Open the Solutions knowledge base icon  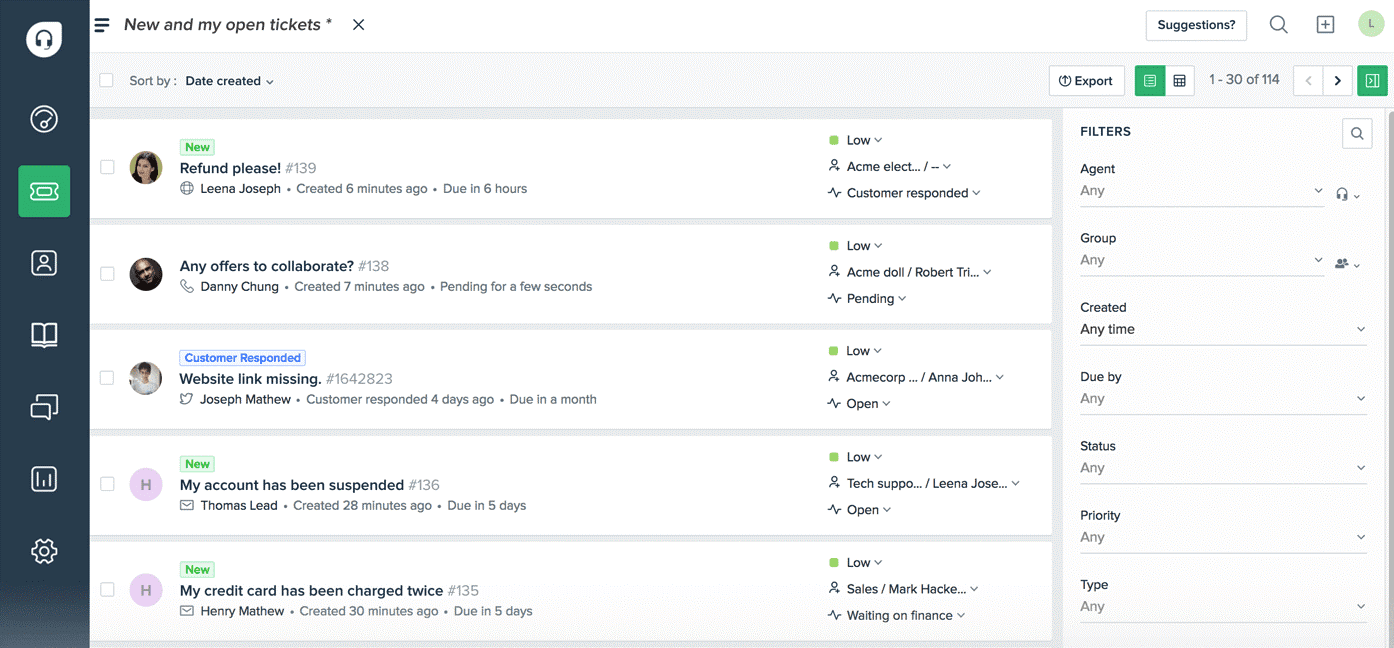[44, 335]
